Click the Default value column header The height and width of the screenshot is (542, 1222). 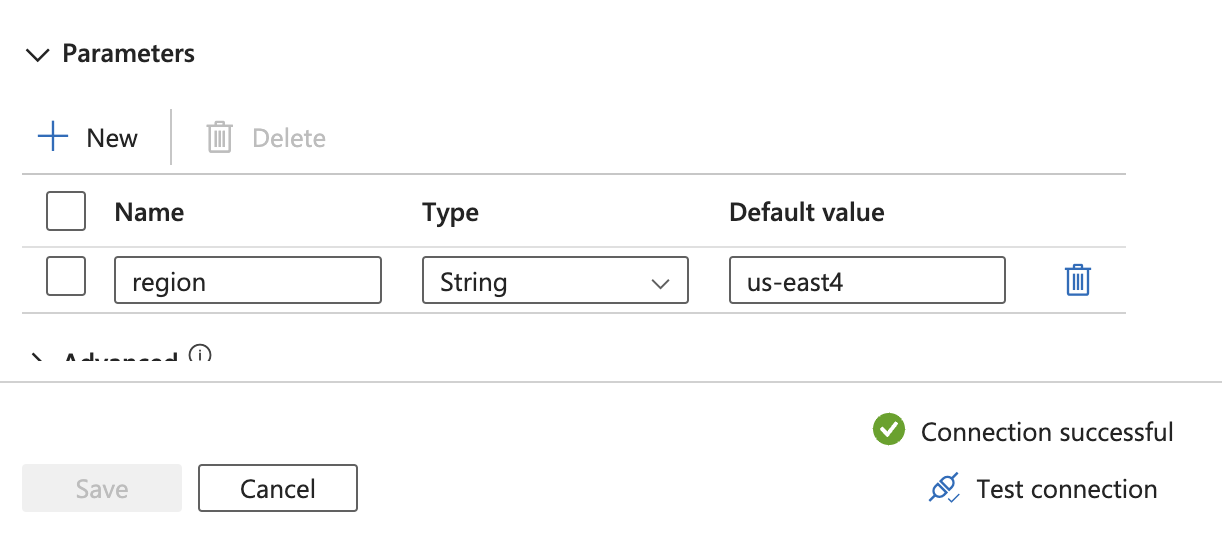click(806, 212)
